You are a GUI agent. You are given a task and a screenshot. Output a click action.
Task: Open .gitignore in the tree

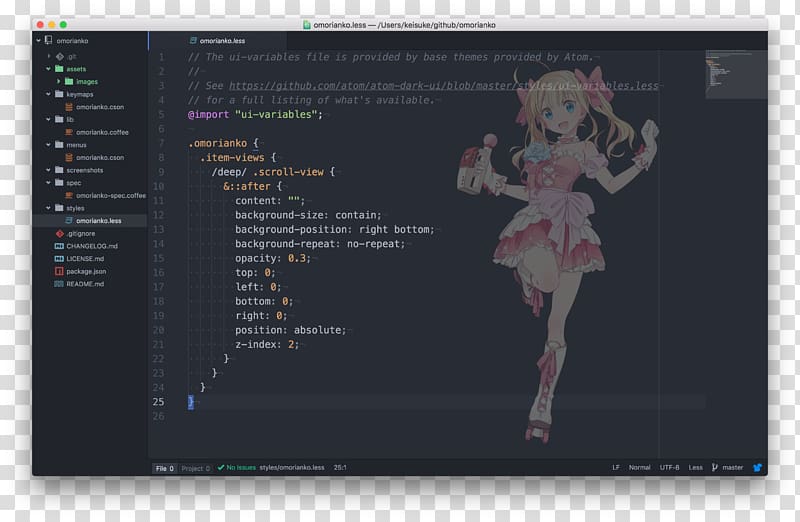click(81, 233)
